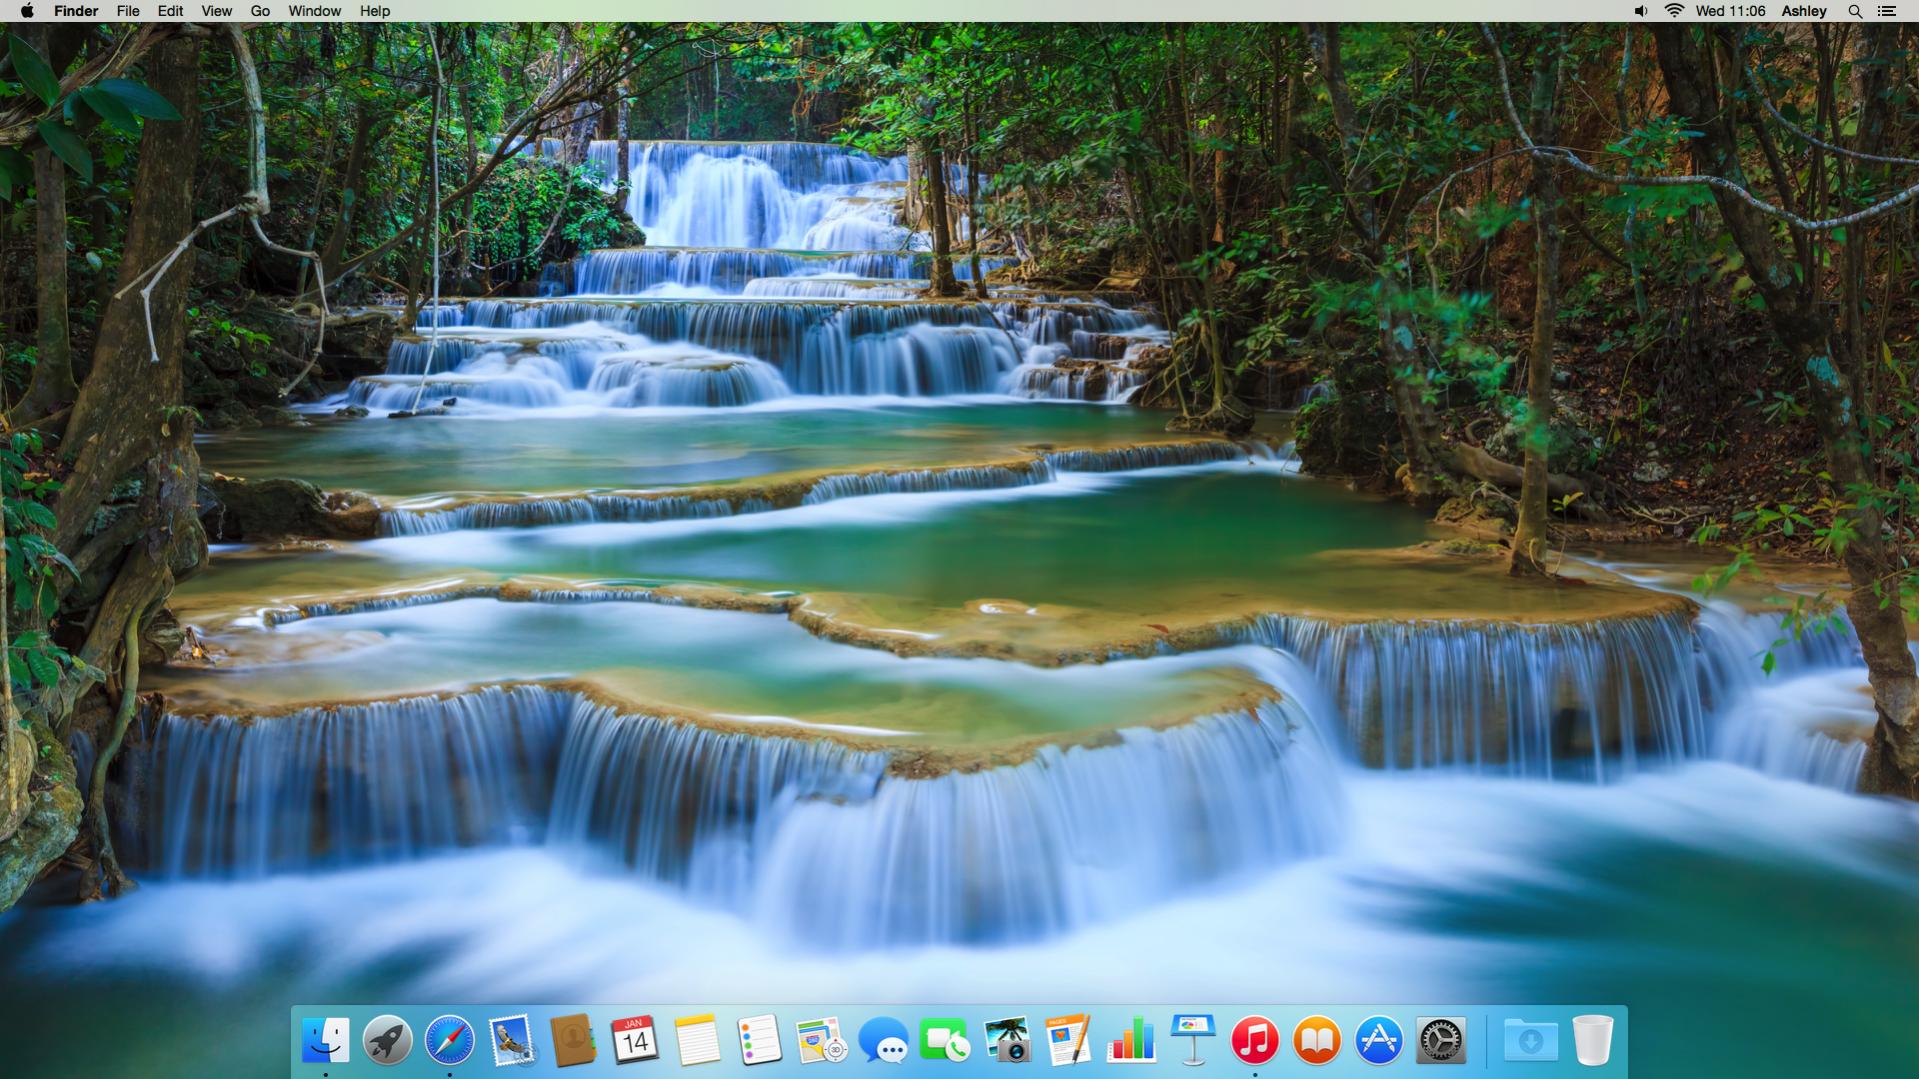The width and height of the screenshot is (1919, 1079).
Task: Open Messages speech bubble icon
Action: point(883,1042)
